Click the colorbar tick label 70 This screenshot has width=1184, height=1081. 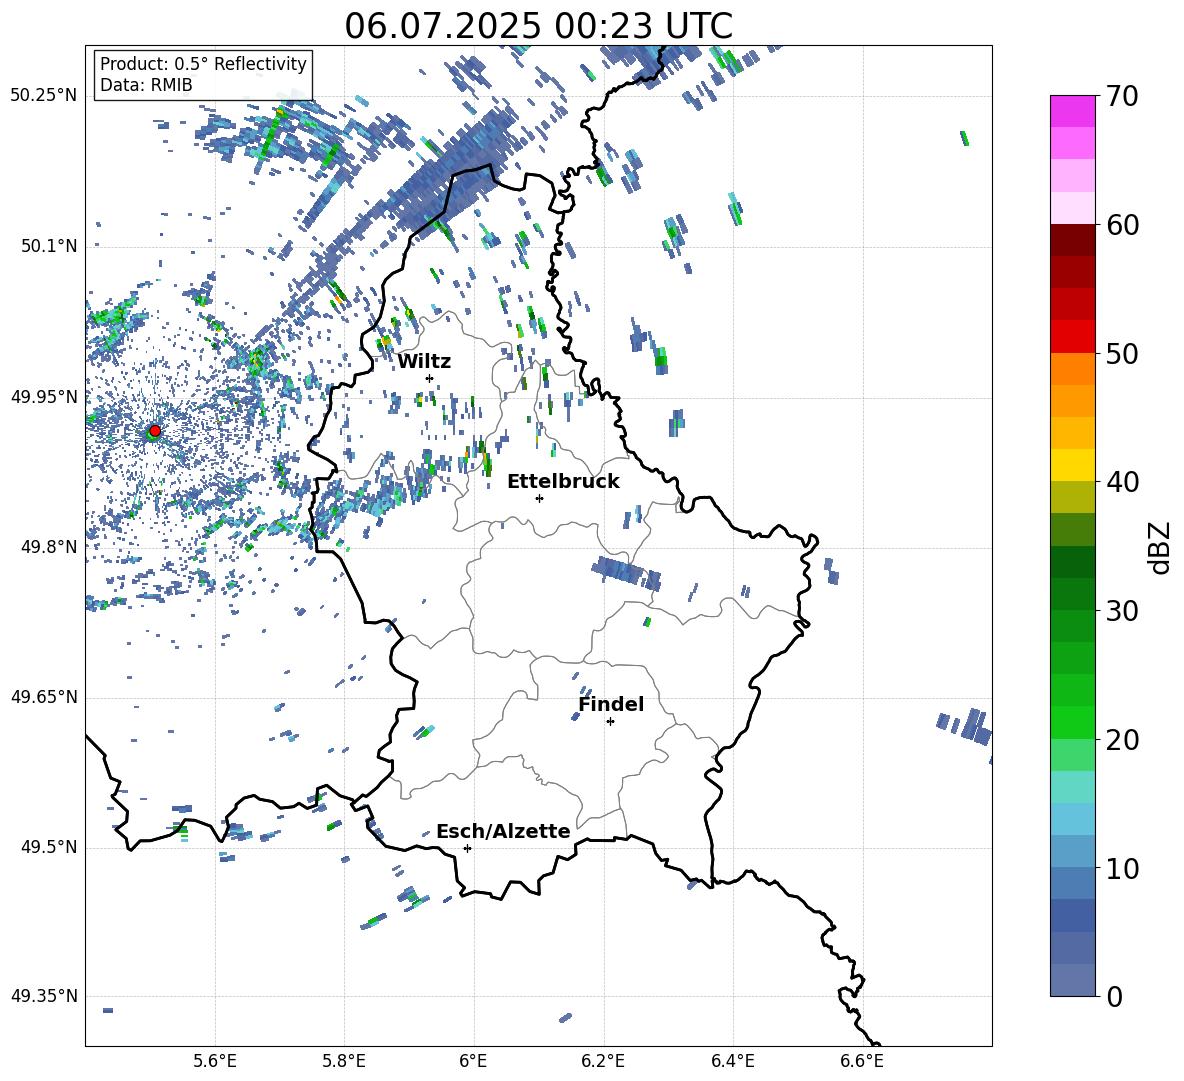click(1122, 96)
